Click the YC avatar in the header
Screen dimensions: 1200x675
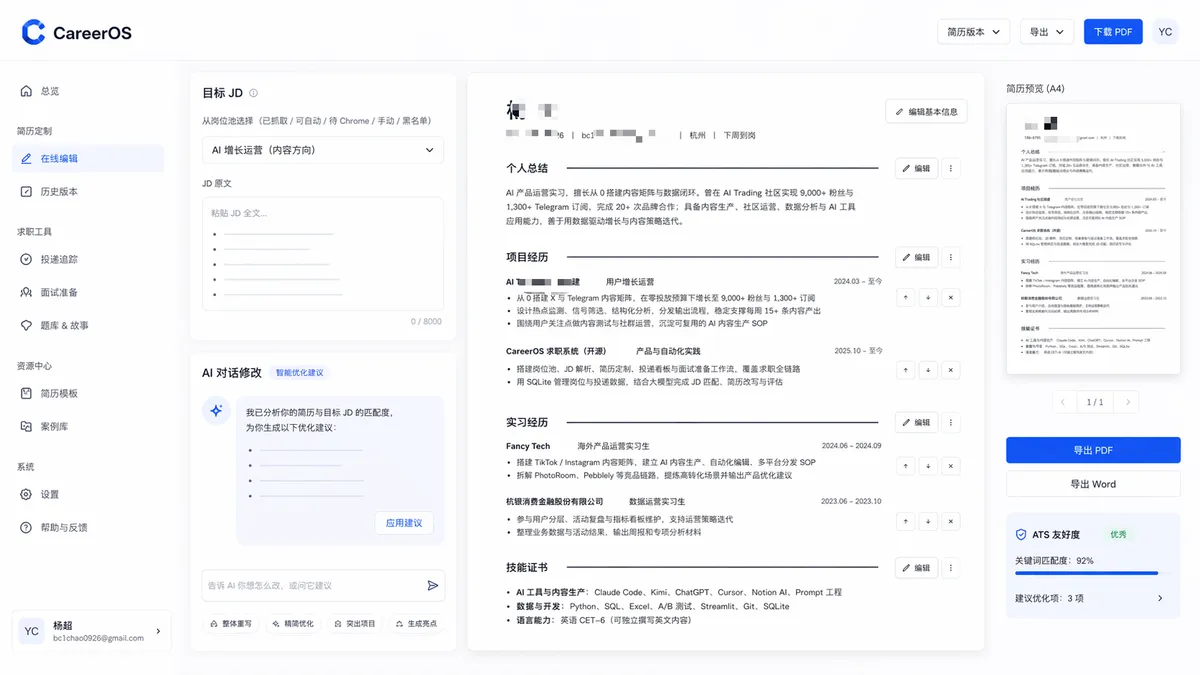tap(1165, 32)
